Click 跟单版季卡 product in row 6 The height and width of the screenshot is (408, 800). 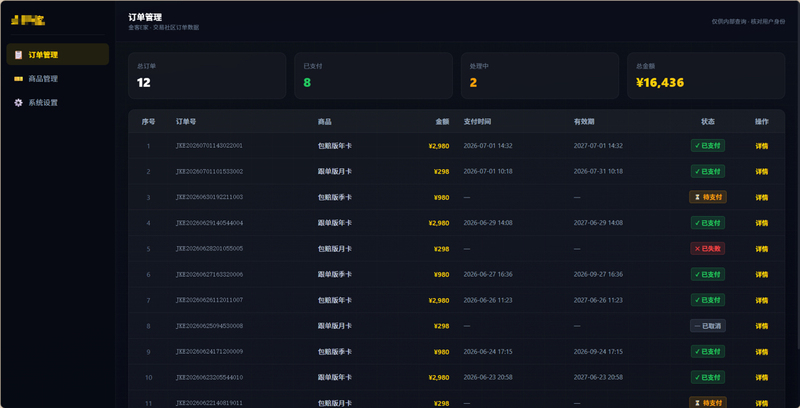(x=335, y=274)
